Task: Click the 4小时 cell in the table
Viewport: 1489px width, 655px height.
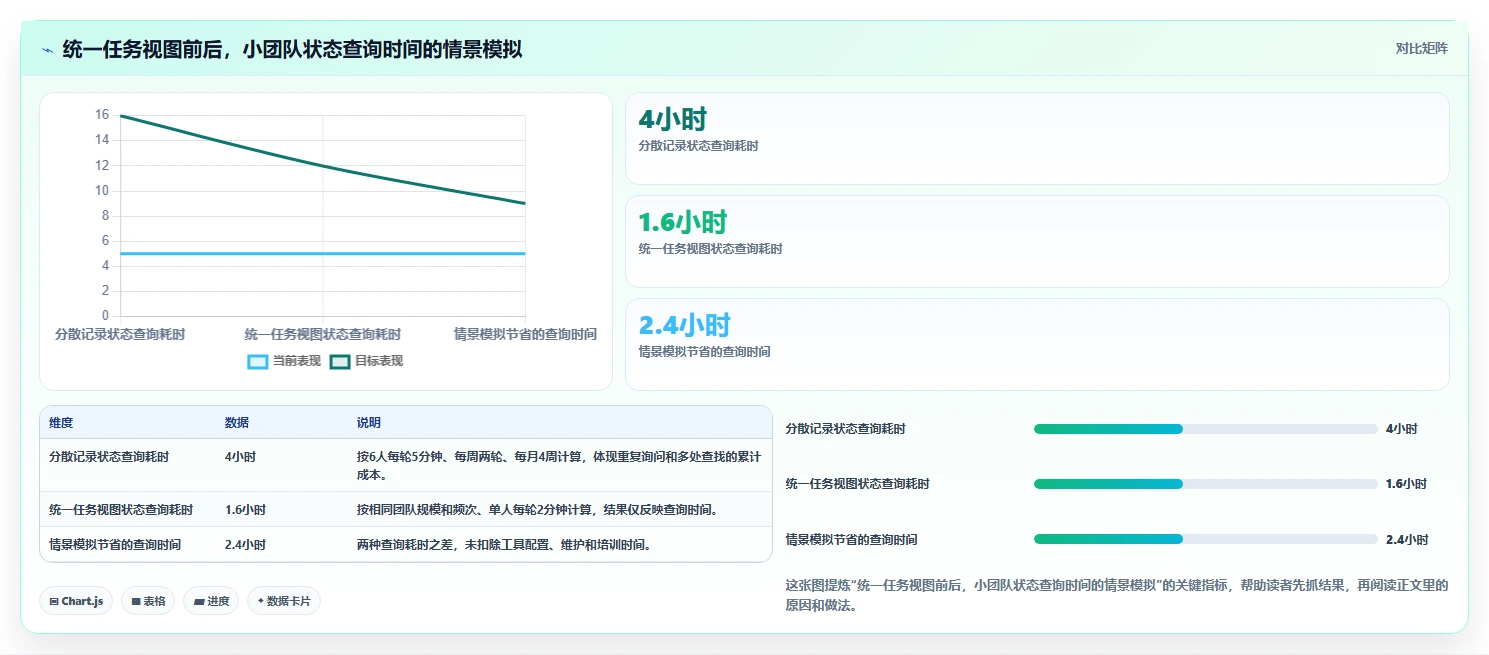Action: point(240,457)
